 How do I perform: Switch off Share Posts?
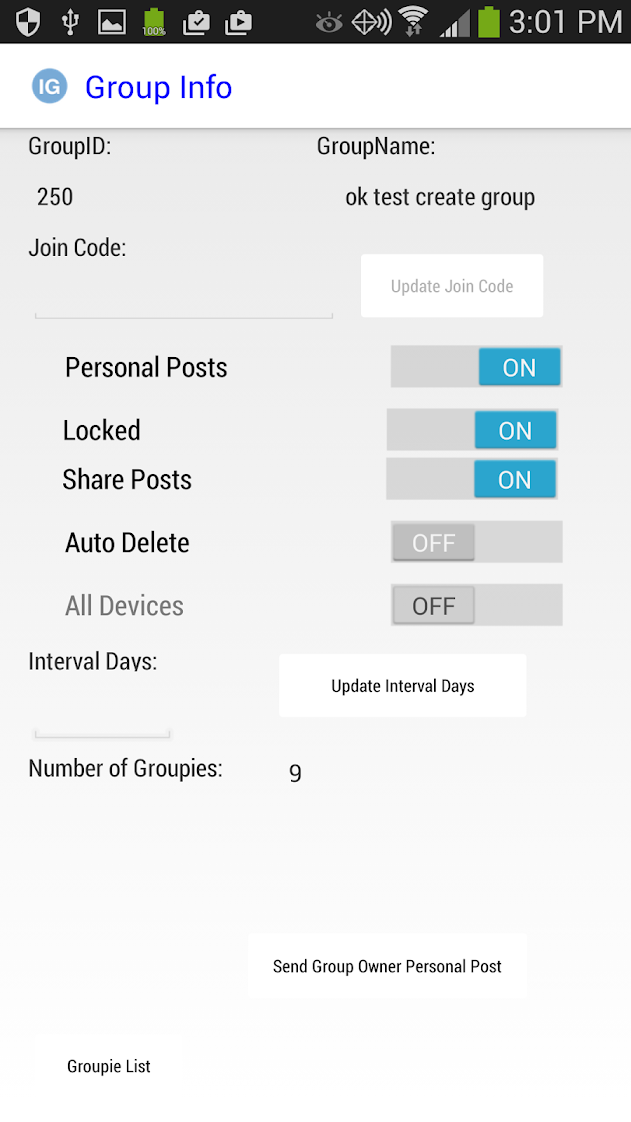(x=472, y=480)
